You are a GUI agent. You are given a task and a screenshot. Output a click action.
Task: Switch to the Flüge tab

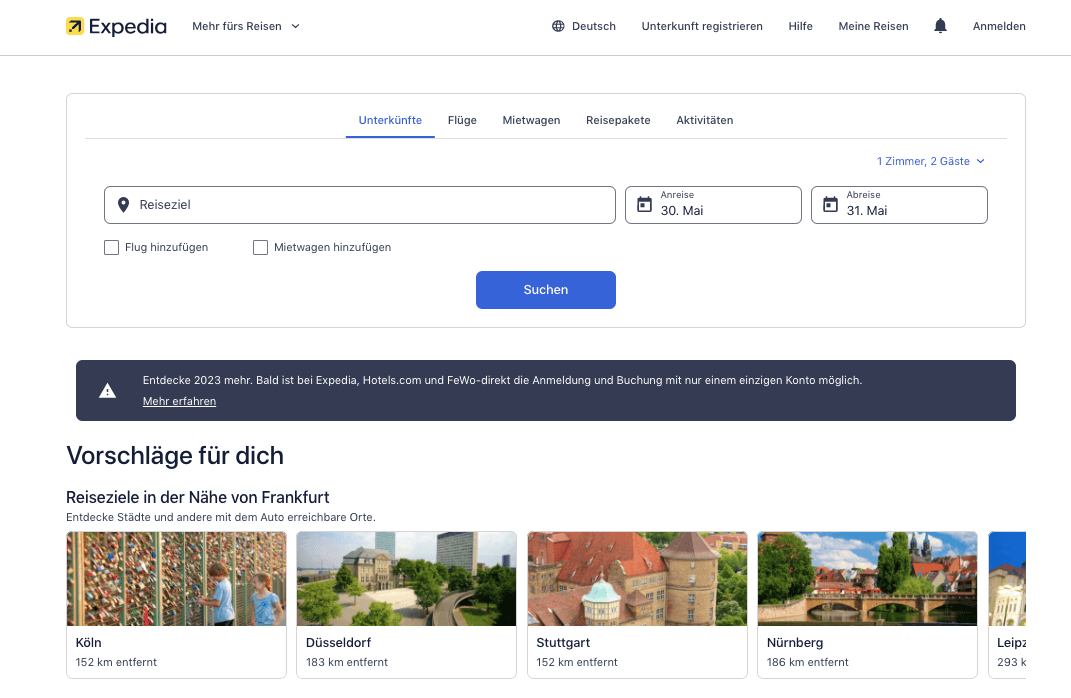coord(462,120)
